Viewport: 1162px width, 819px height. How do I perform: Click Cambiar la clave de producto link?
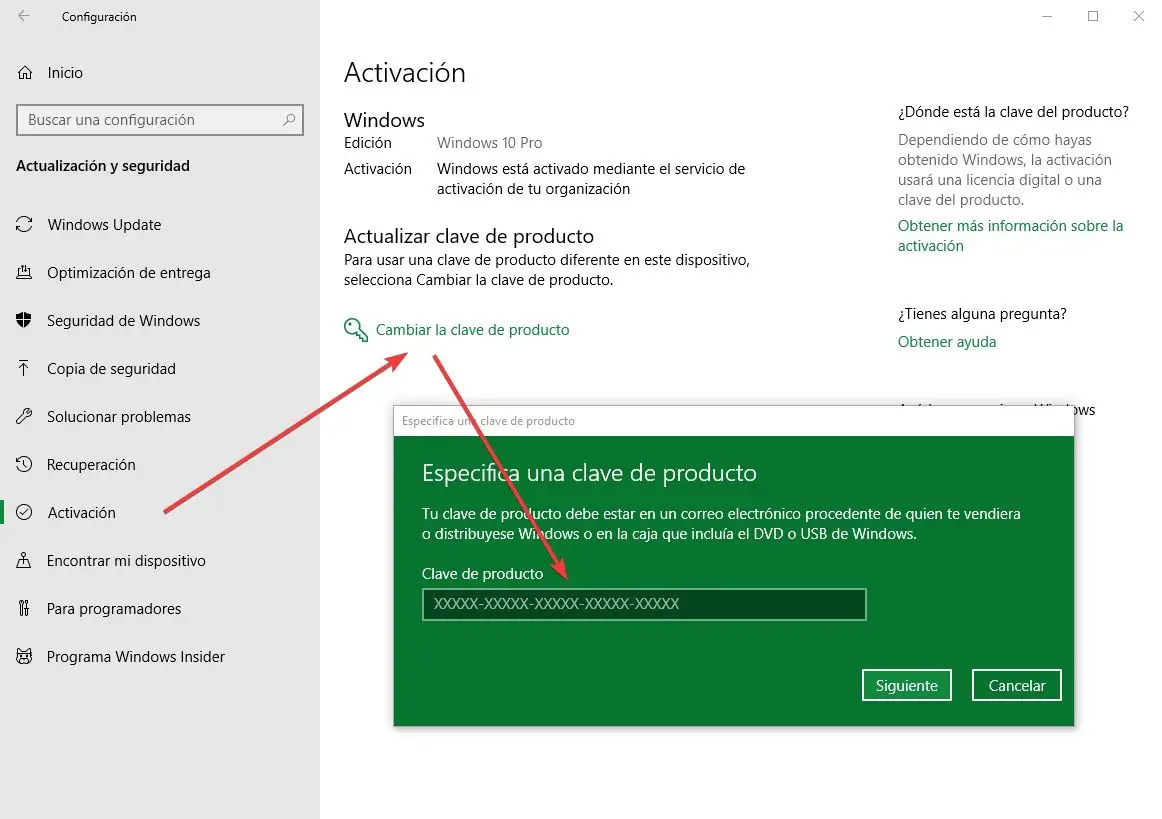click(x=472, y=330)
